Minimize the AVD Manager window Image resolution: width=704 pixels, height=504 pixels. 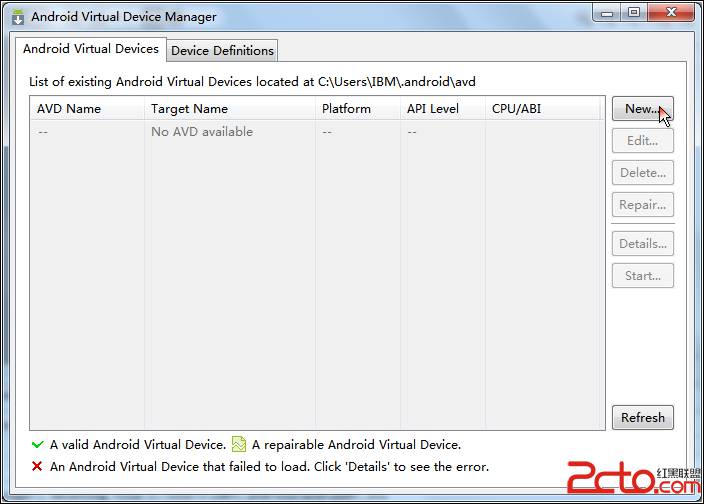click(607, 13)
